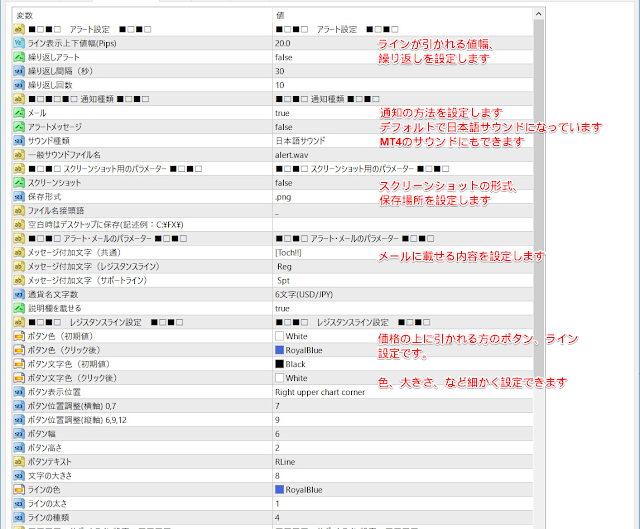The image size is (640, 529).
Task: Edit the 20.0 pips value
Action: coord(282,43)
